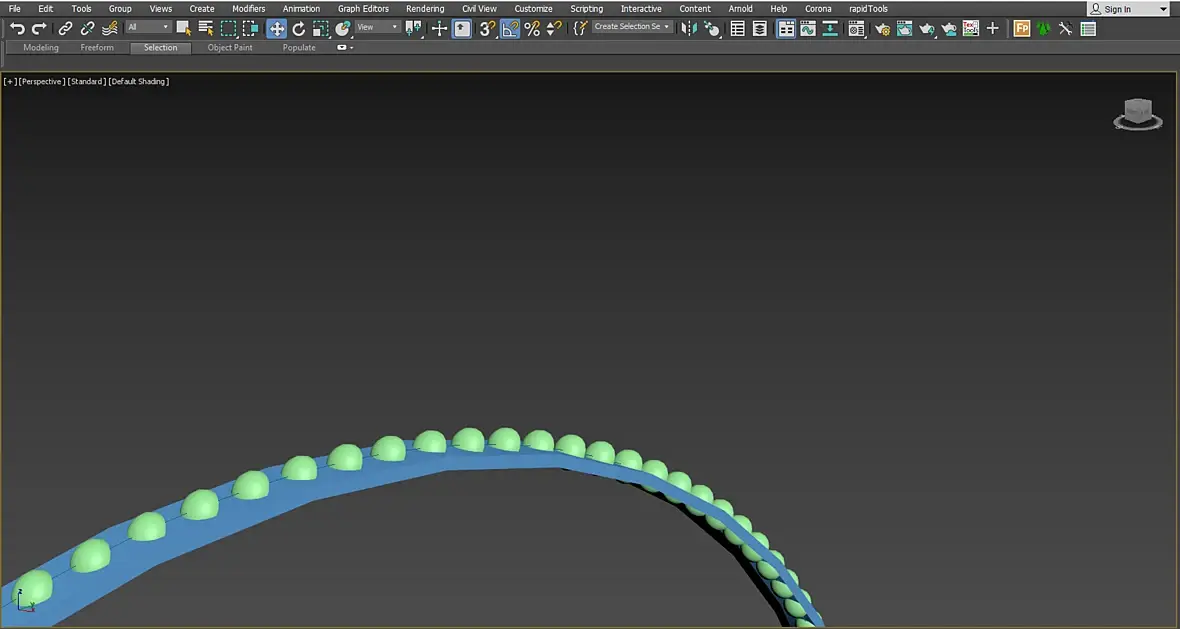
Task: Open the Modifiers menu
Action: [x=248, y=9]
